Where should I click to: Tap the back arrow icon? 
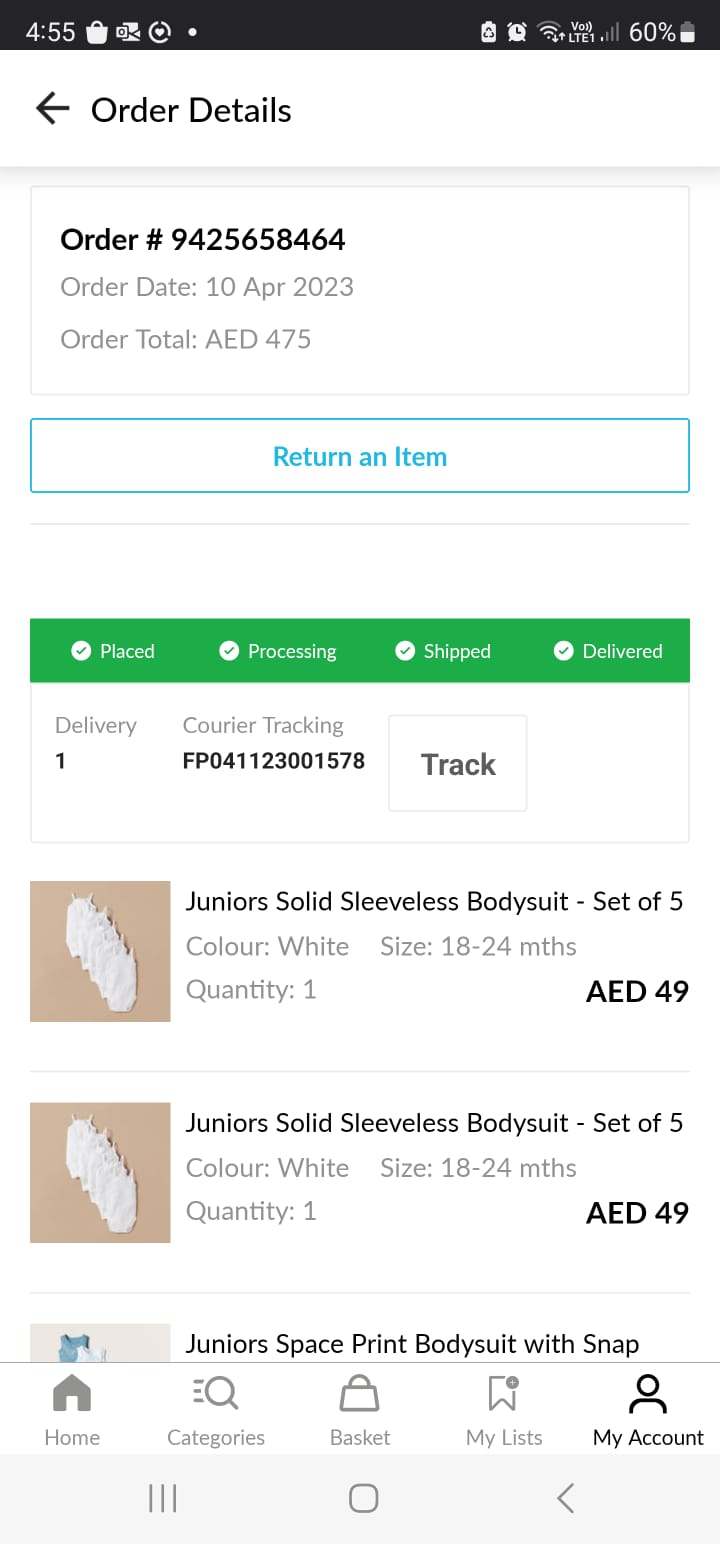[x=52, y=109]
